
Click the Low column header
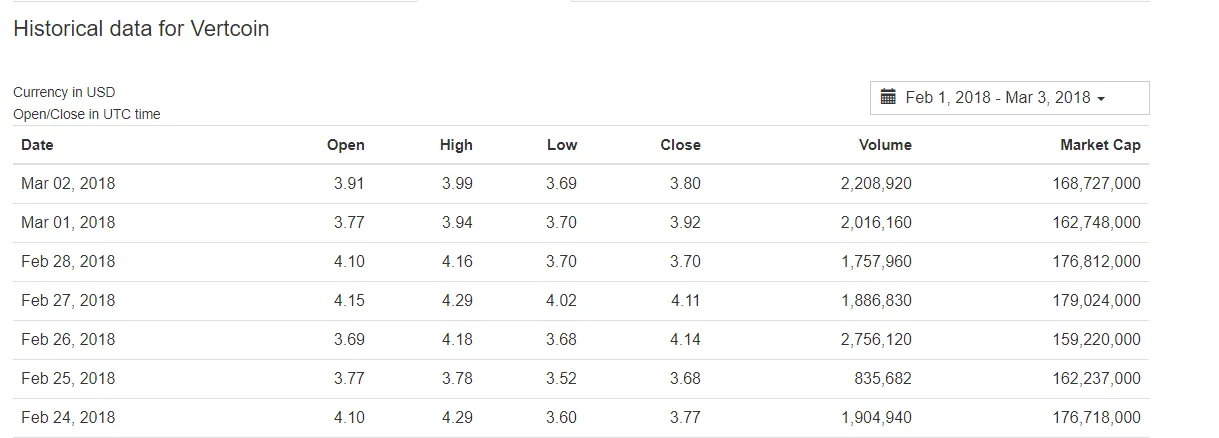[562, 145]
